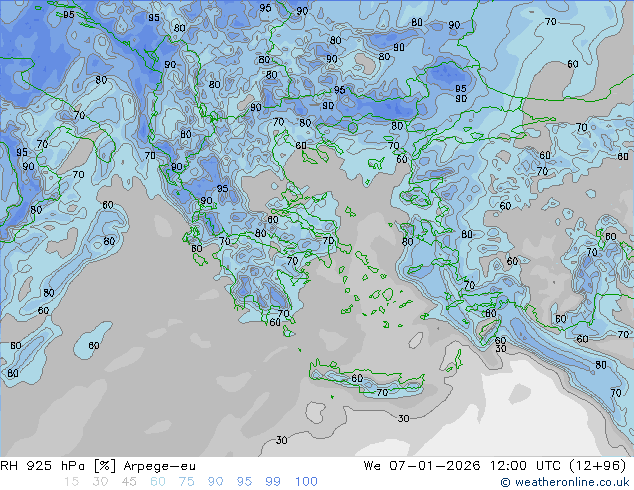Screen dimensions: 634x490
Task: Click the "12:00 UTC" time text
Action: coord(525,466)
